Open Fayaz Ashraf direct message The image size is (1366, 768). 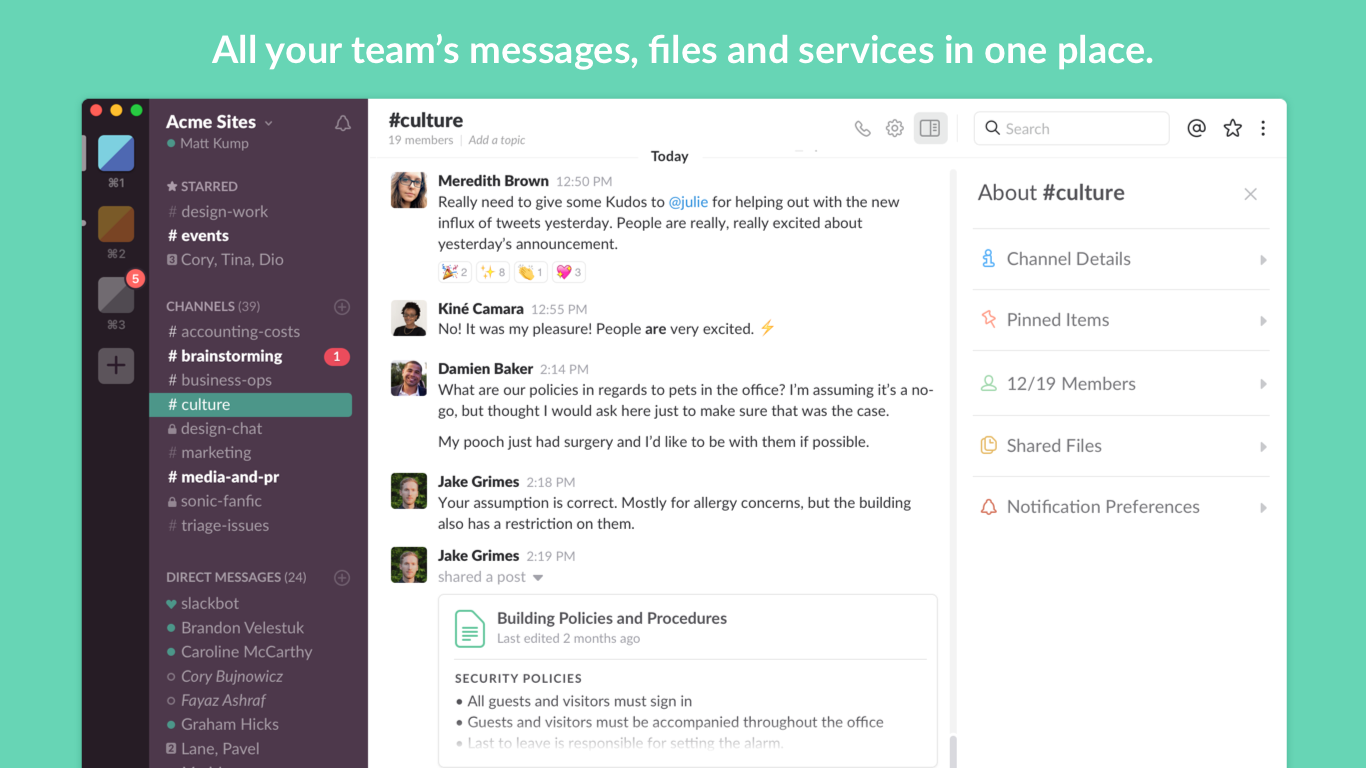216,700
